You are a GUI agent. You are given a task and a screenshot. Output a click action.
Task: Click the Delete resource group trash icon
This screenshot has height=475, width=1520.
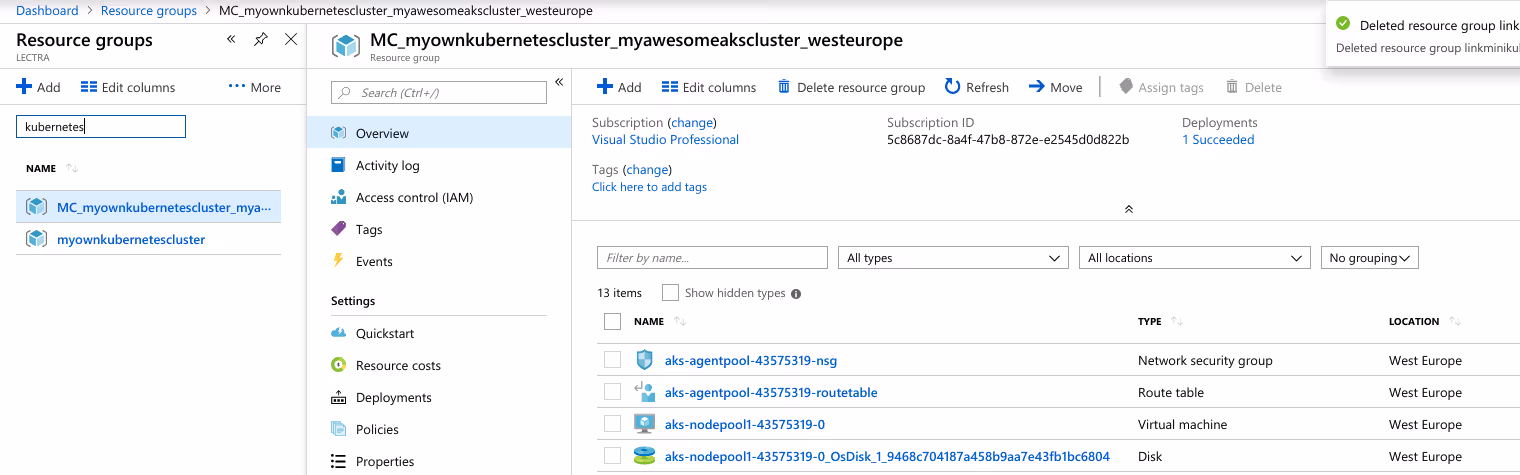point(784,87)
